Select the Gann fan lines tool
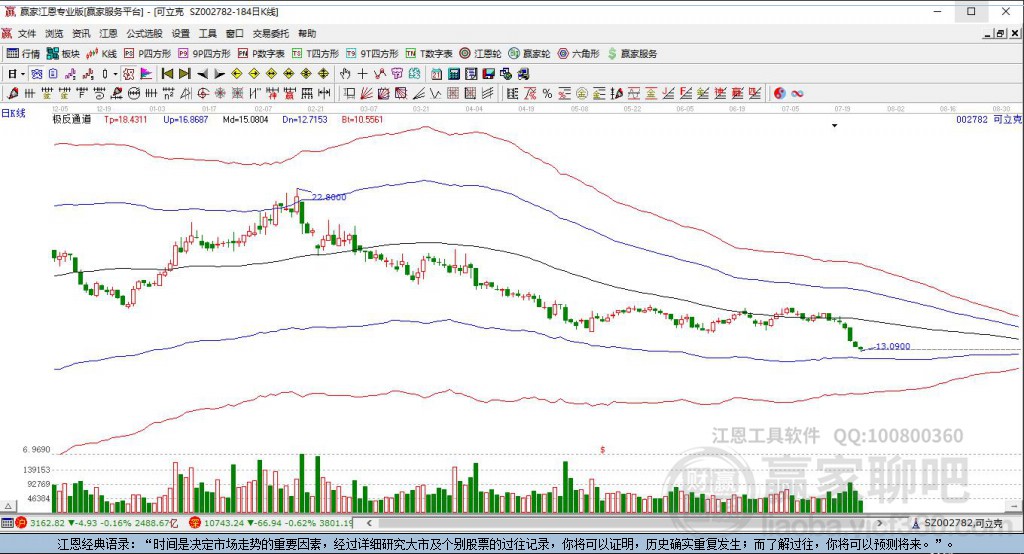This screenshot has height=554, width=1024. click(366, 93)
